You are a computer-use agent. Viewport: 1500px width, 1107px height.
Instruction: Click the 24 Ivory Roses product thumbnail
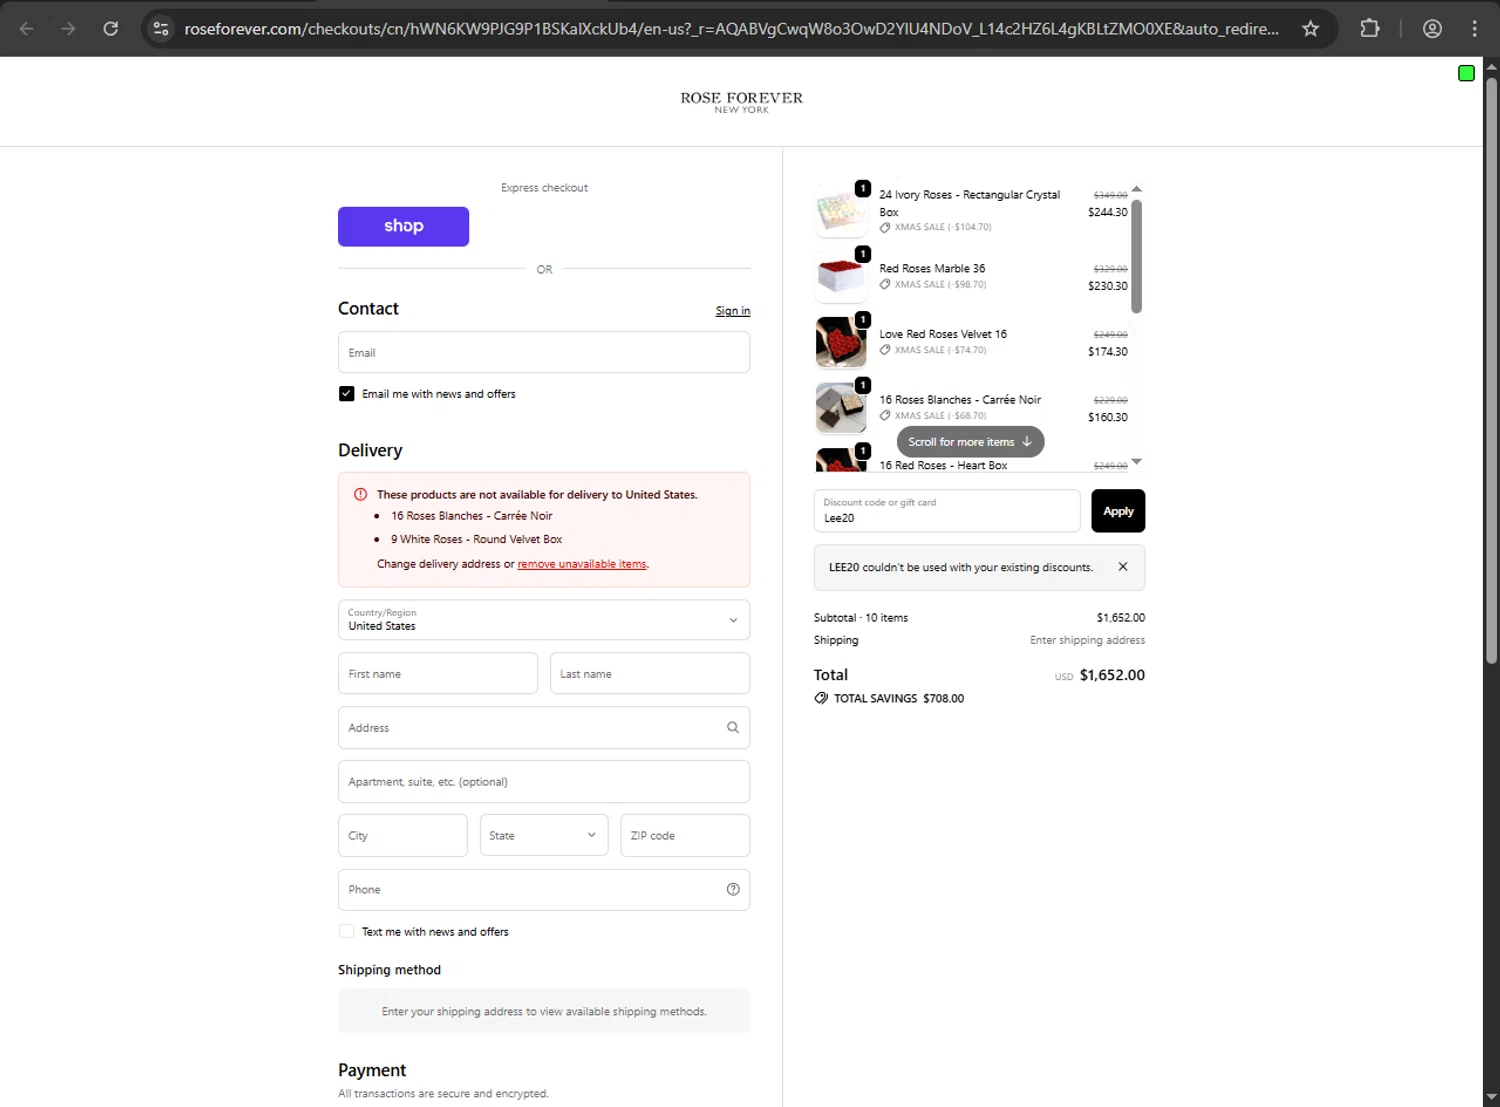click(x=841, y=211)
